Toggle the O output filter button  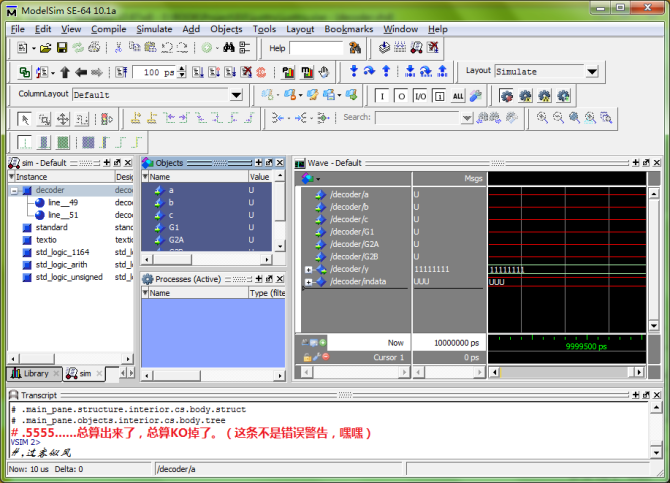point(401,96)
